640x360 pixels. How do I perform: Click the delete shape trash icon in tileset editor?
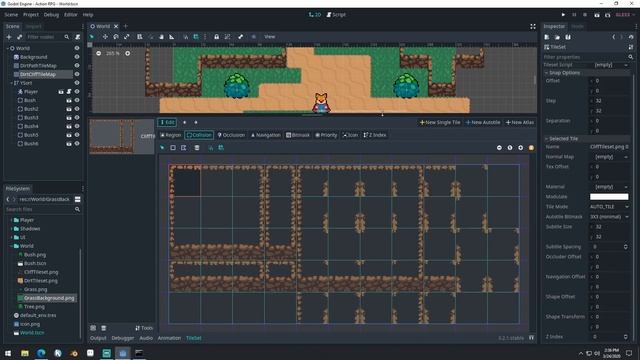tap(197, 148)
